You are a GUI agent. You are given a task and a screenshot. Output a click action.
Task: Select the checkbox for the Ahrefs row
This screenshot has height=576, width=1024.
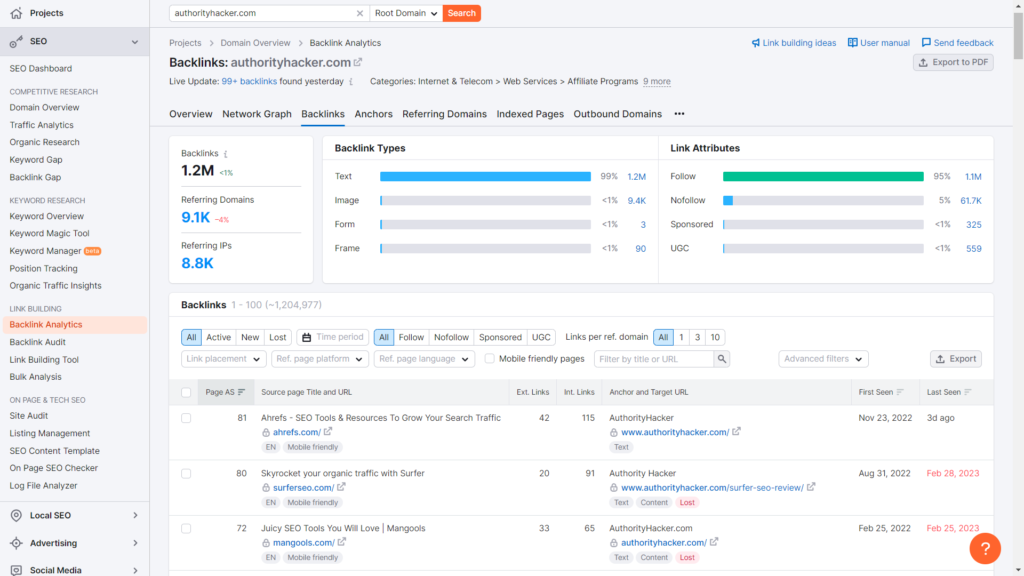tap(186, 418)
